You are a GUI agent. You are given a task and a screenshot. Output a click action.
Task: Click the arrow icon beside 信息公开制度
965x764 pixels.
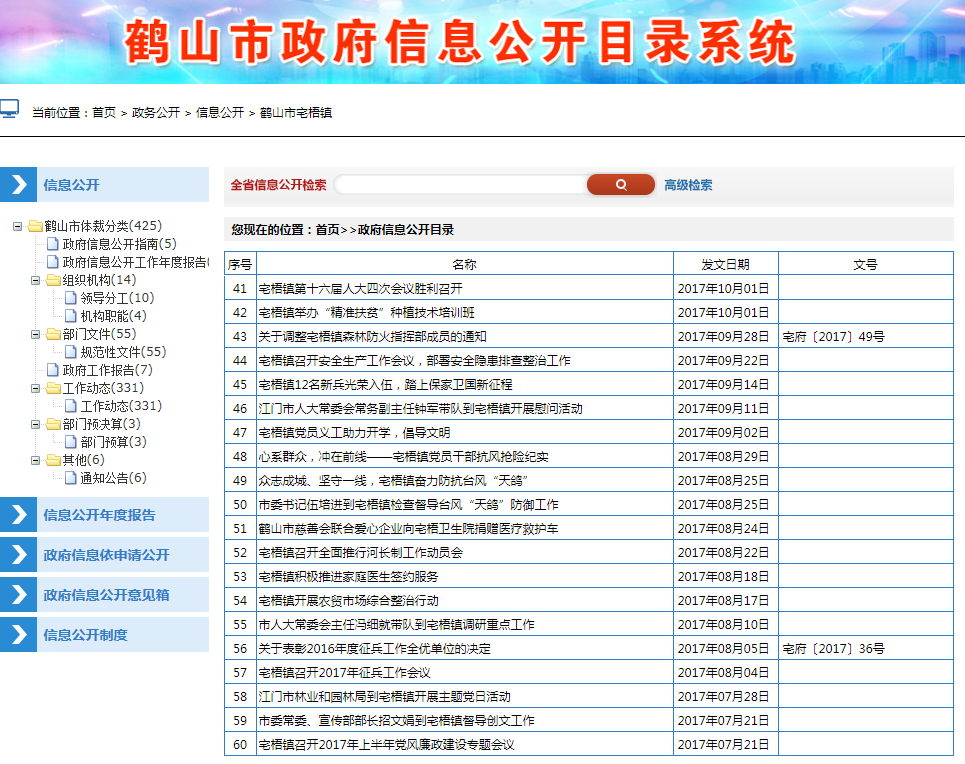coord(18,635)
